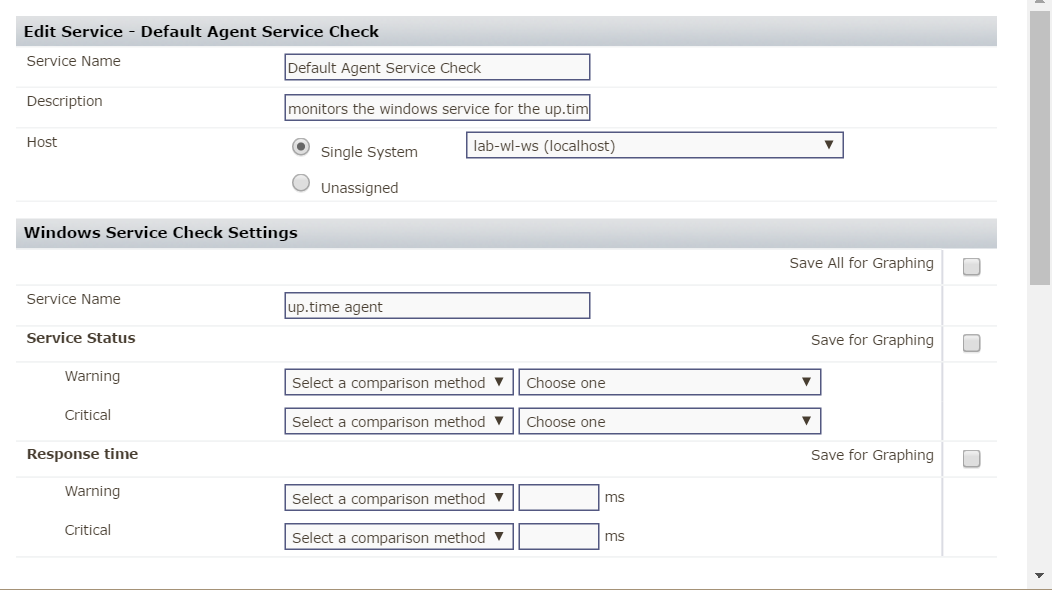Open the lab-wl-ws (localhost) host dropdown
Screen dimensions: 1052x590
coord(654,146)
